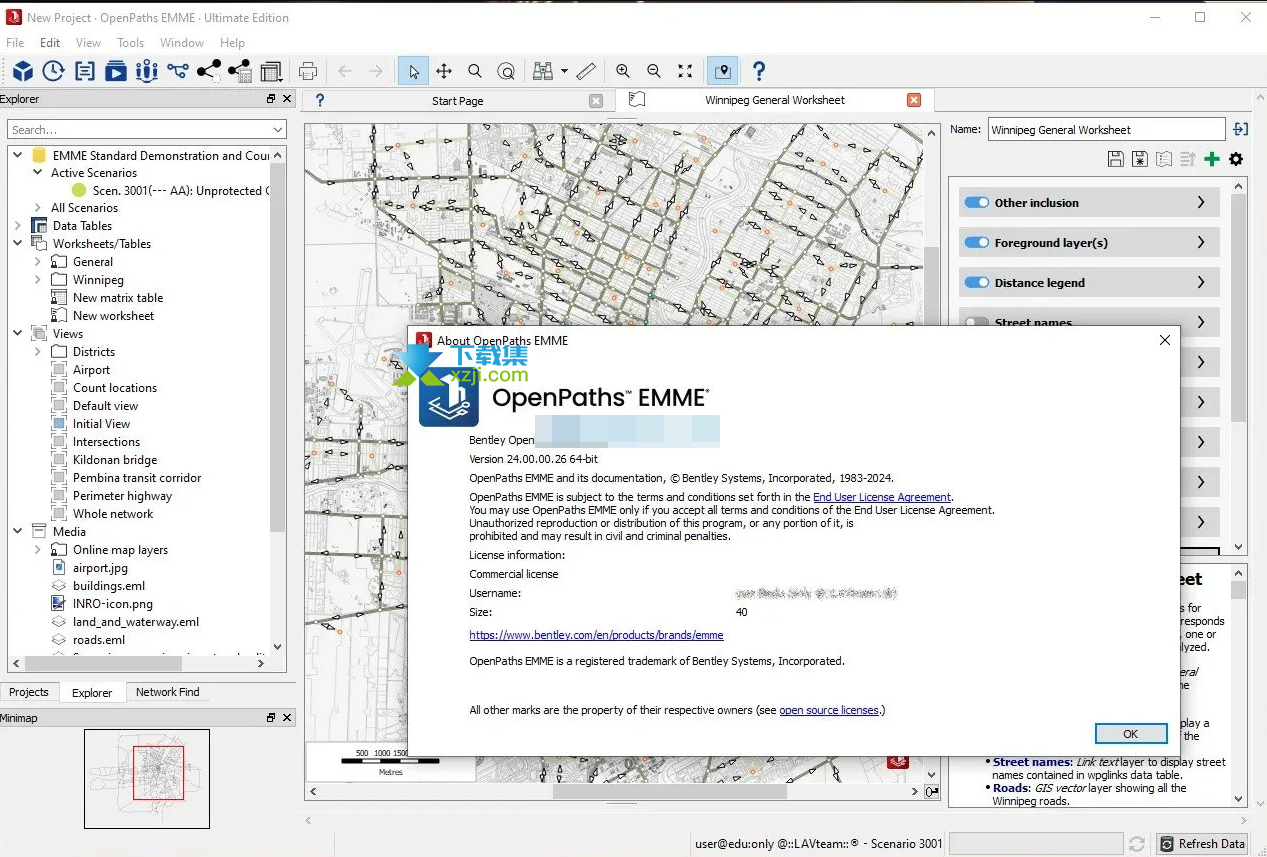Expand the Distance legend chevron
This screenshot has width=1267, height=857.
[1201, 282]
